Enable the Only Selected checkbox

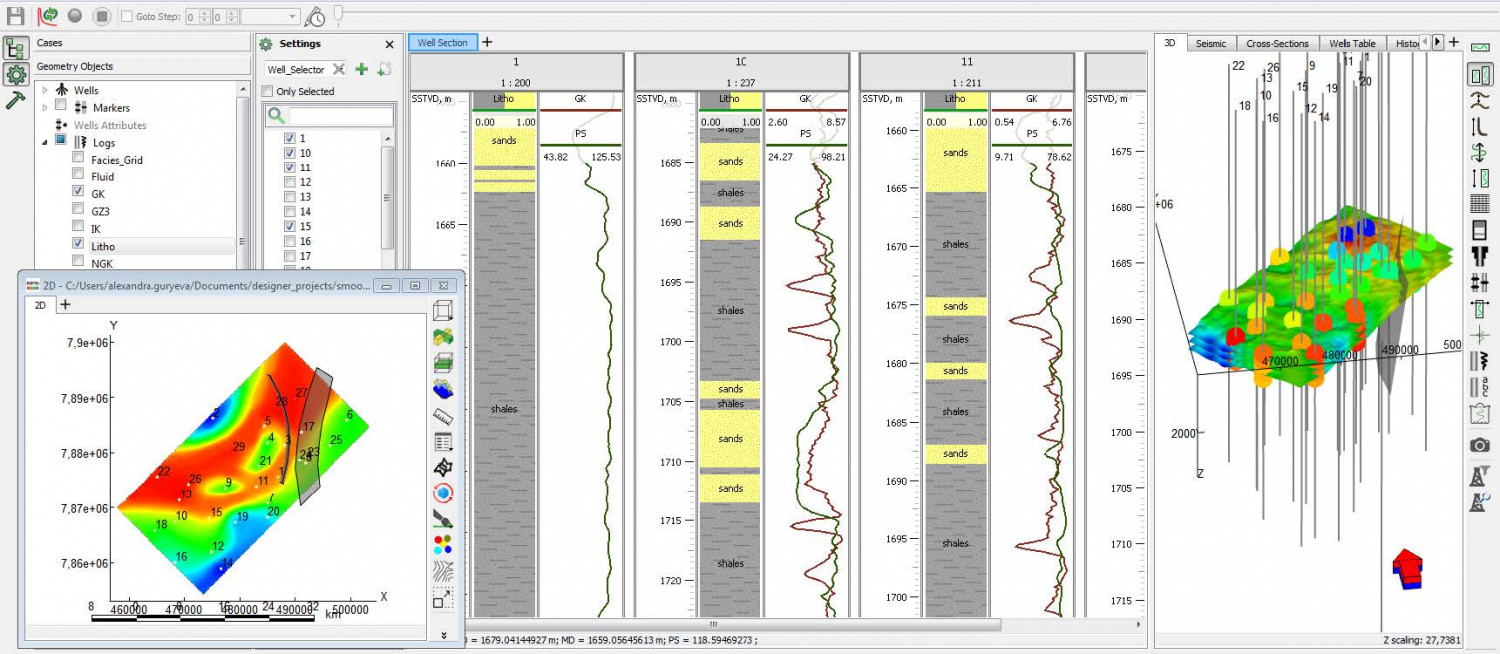[x=267, y=92]
